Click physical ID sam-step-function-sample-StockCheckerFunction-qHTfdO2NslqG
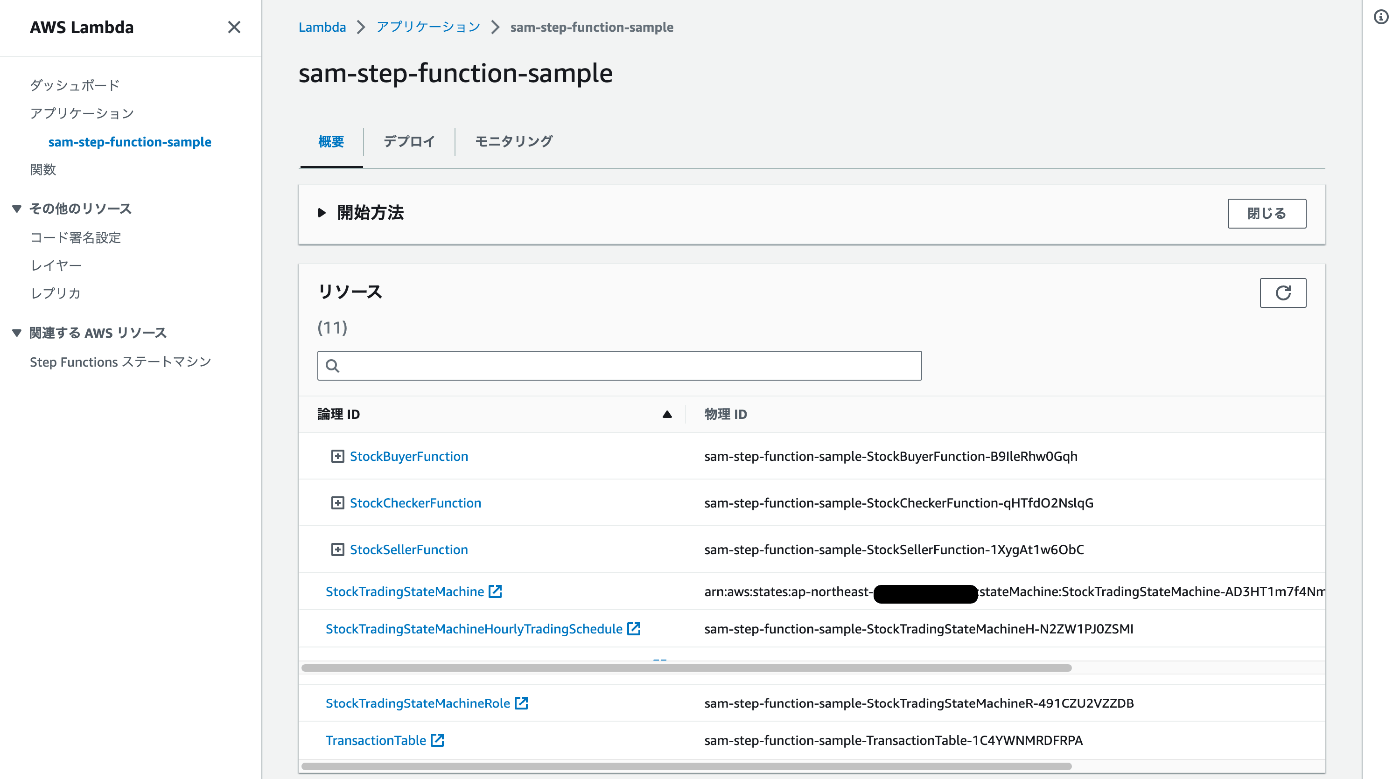This screenshot has height=779, width=1400. coord(899,503)
